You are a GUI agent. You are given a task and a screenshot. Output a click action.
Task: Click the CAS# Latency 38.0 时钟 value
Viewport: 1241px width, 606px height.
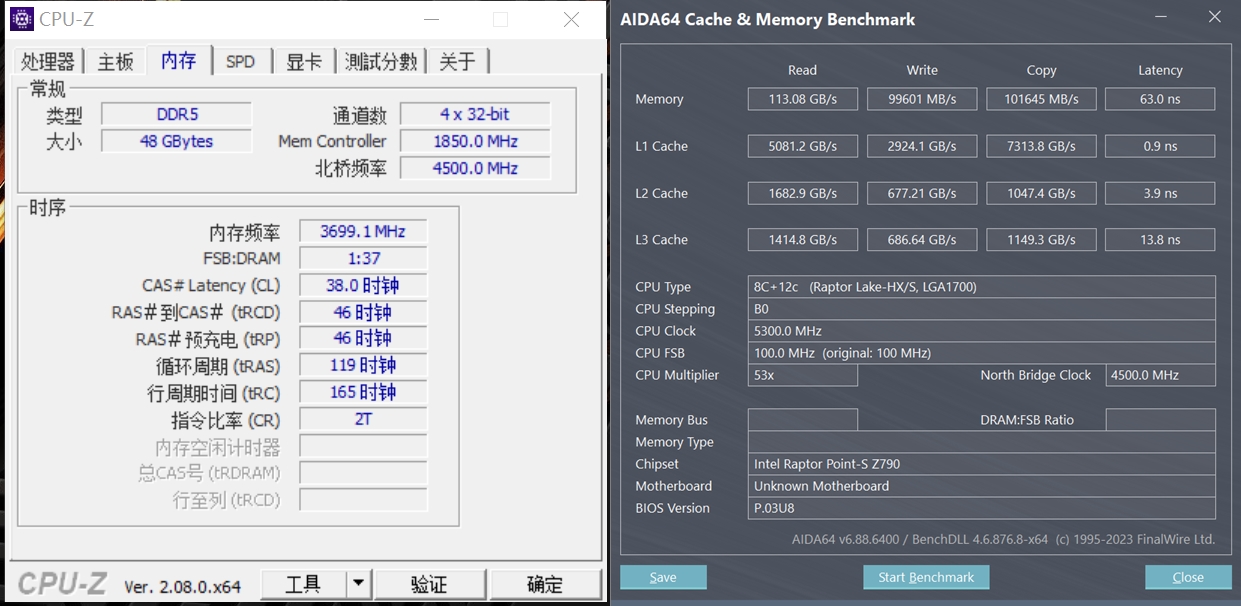[363, 285]
